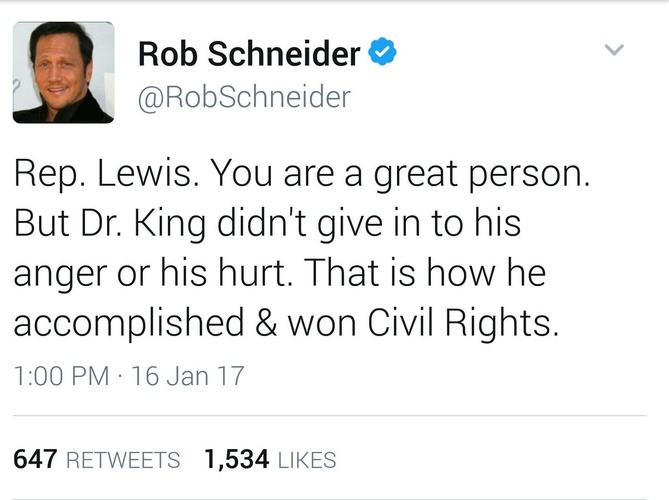This screenshot has width=669, height=500.
Task: Open the 1:00 PM timestamp
Action: (61, 376)
